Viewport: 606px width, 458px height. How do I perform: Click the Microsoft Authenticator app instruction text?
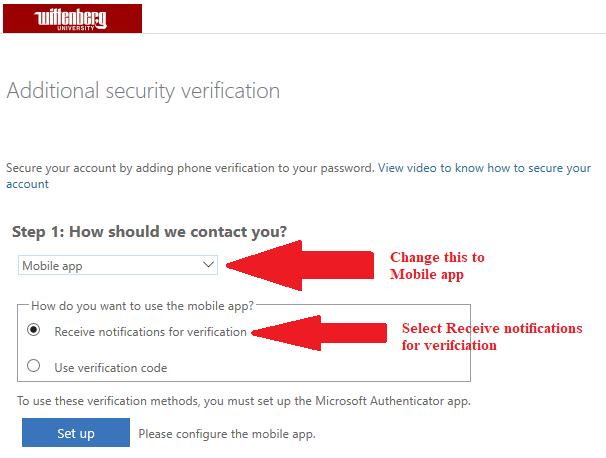coord(244,401)
